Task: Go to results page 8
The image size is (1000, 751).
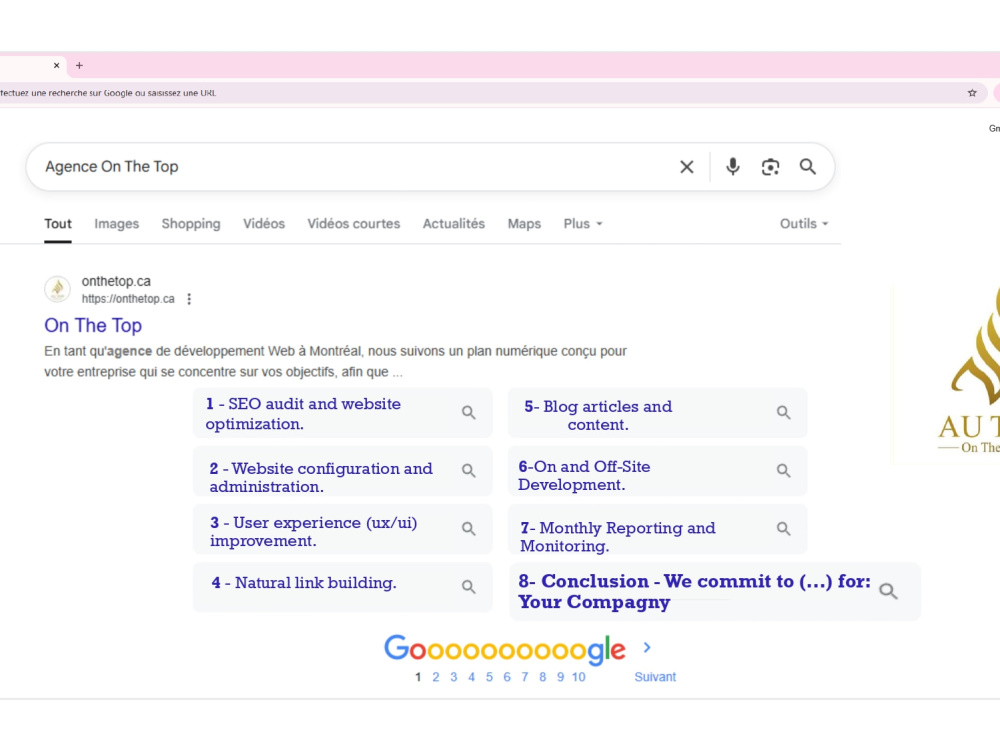Action: coord(543,677)
